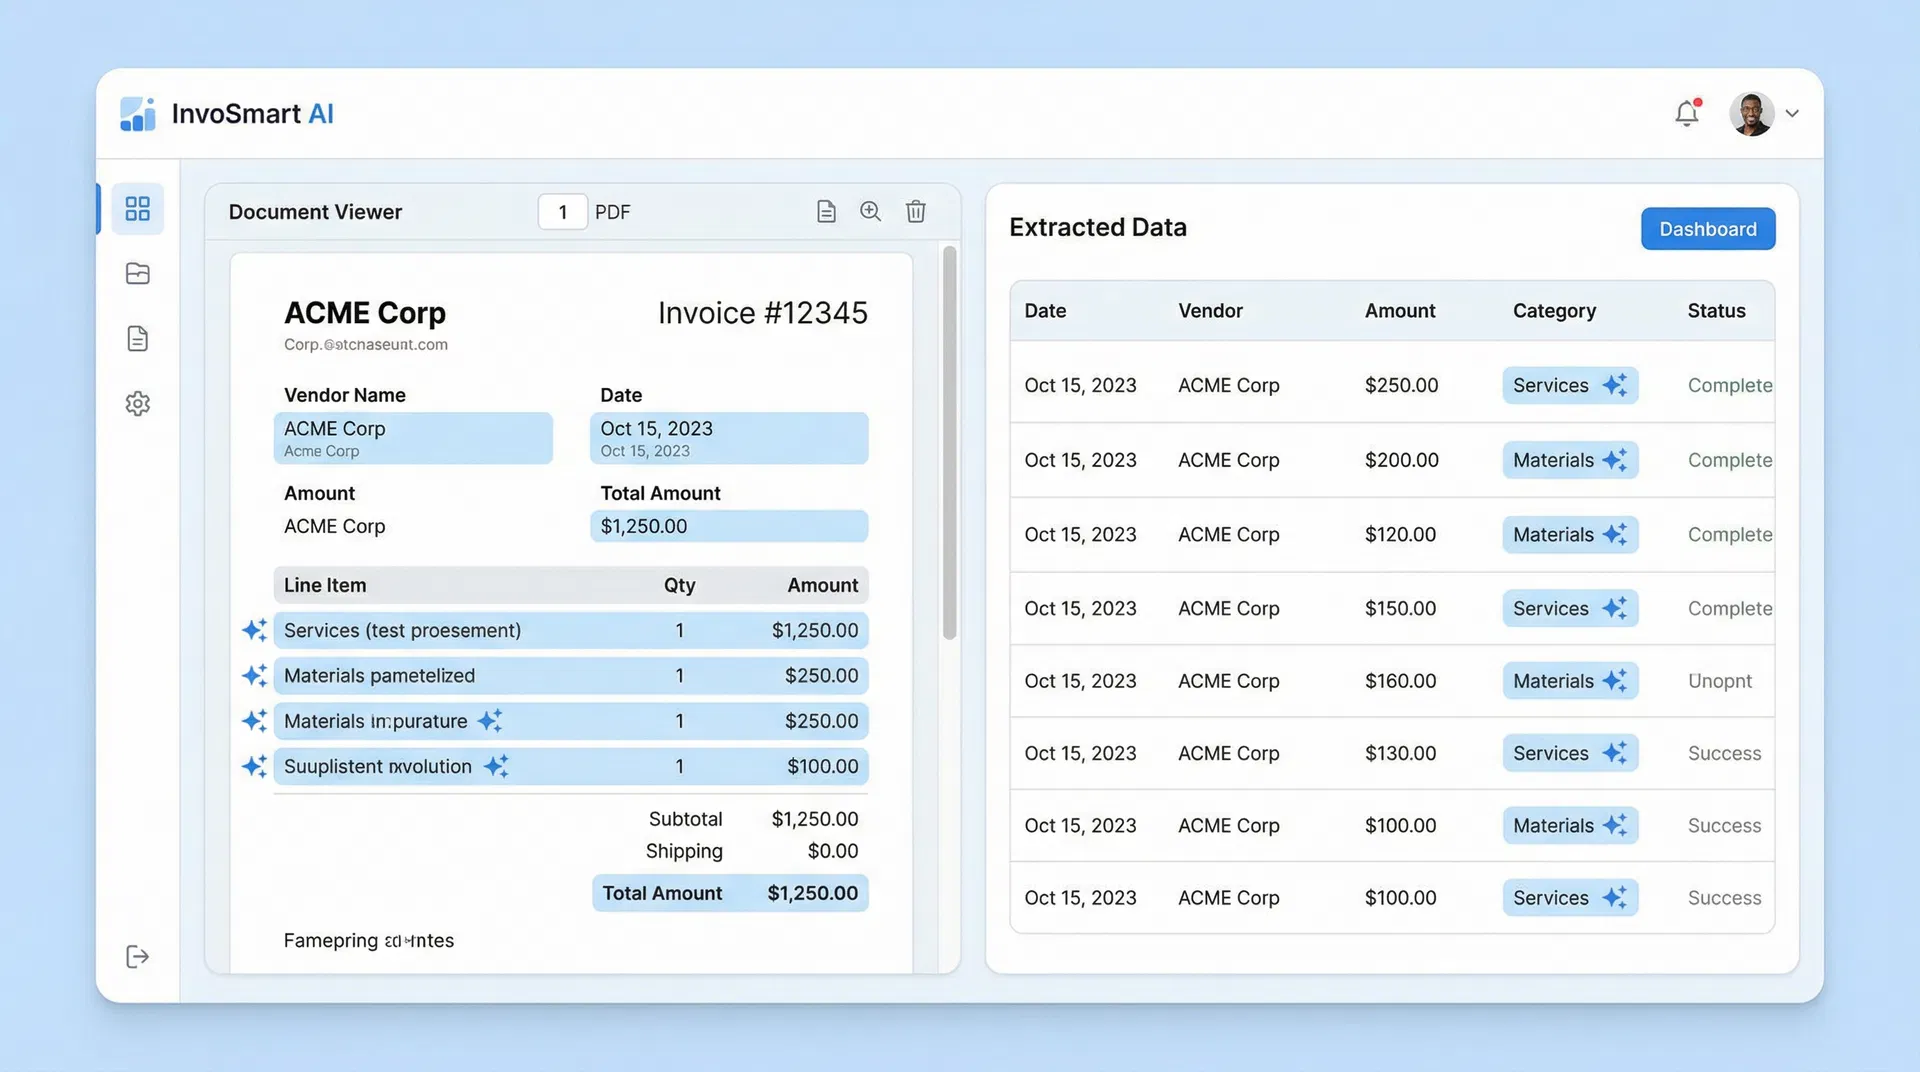Open the notification bell
Viewport: 1920px width, 1072px height.
1687,114
